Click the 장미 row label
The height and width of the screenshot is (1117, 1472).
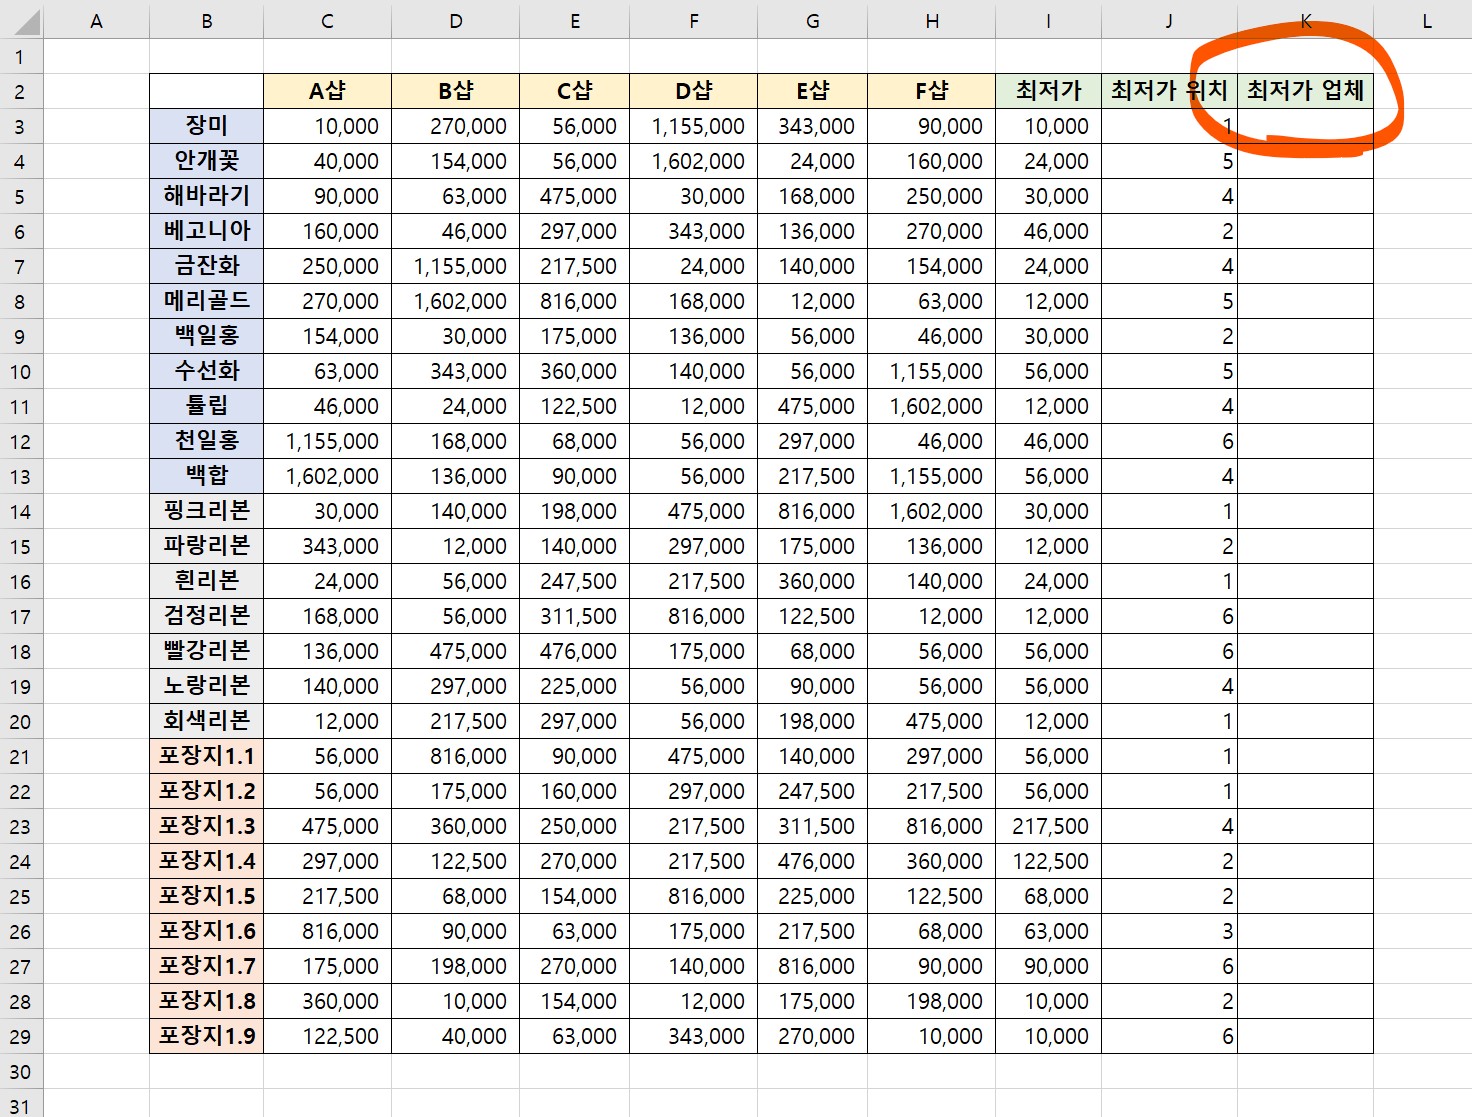click(x=206, y=126)
